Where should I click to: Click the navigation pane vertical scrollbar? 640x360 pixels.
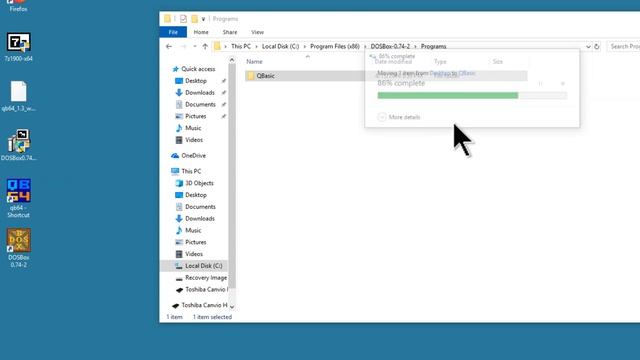[x=232, y=176]
